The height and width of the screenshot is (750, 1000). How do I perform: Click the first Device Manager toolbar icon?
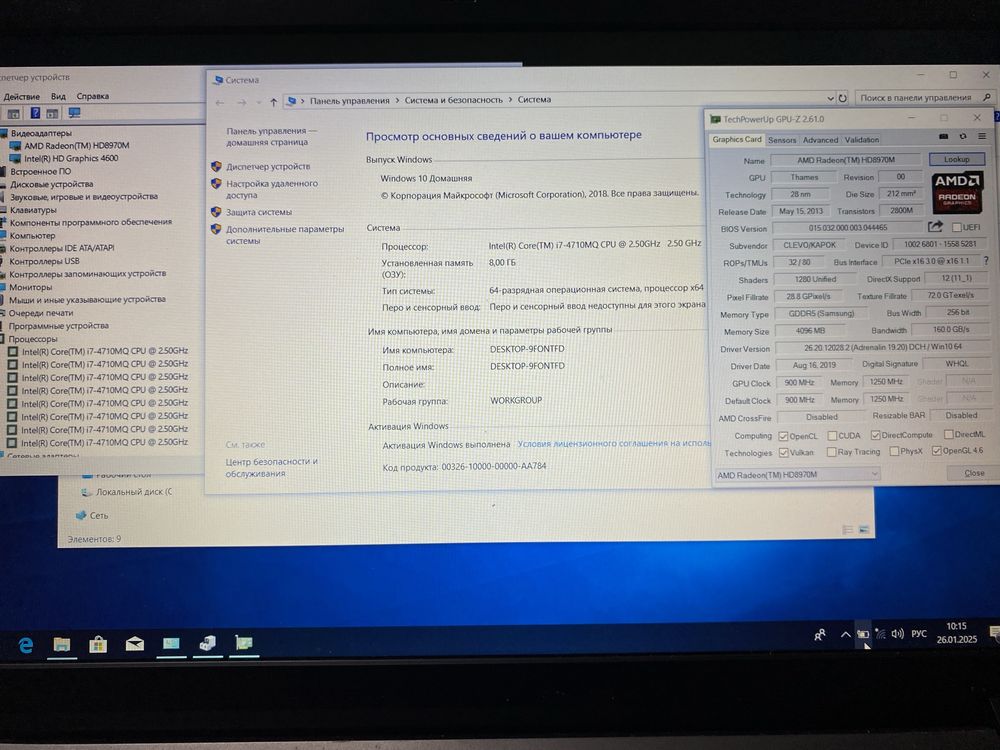(x=13, y=114)
